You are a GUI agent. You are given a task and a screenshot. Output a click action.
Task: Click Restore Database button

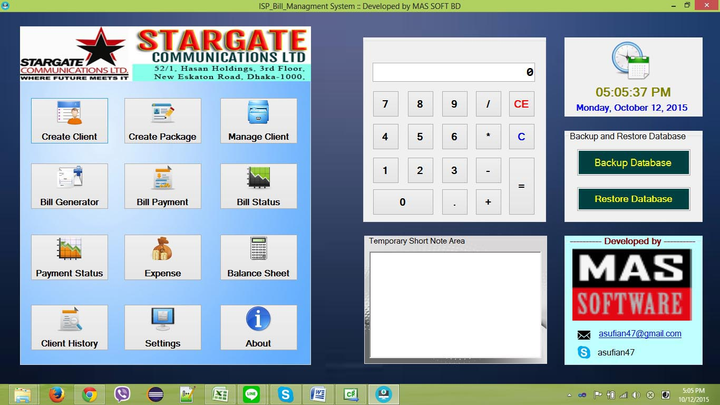633,199
